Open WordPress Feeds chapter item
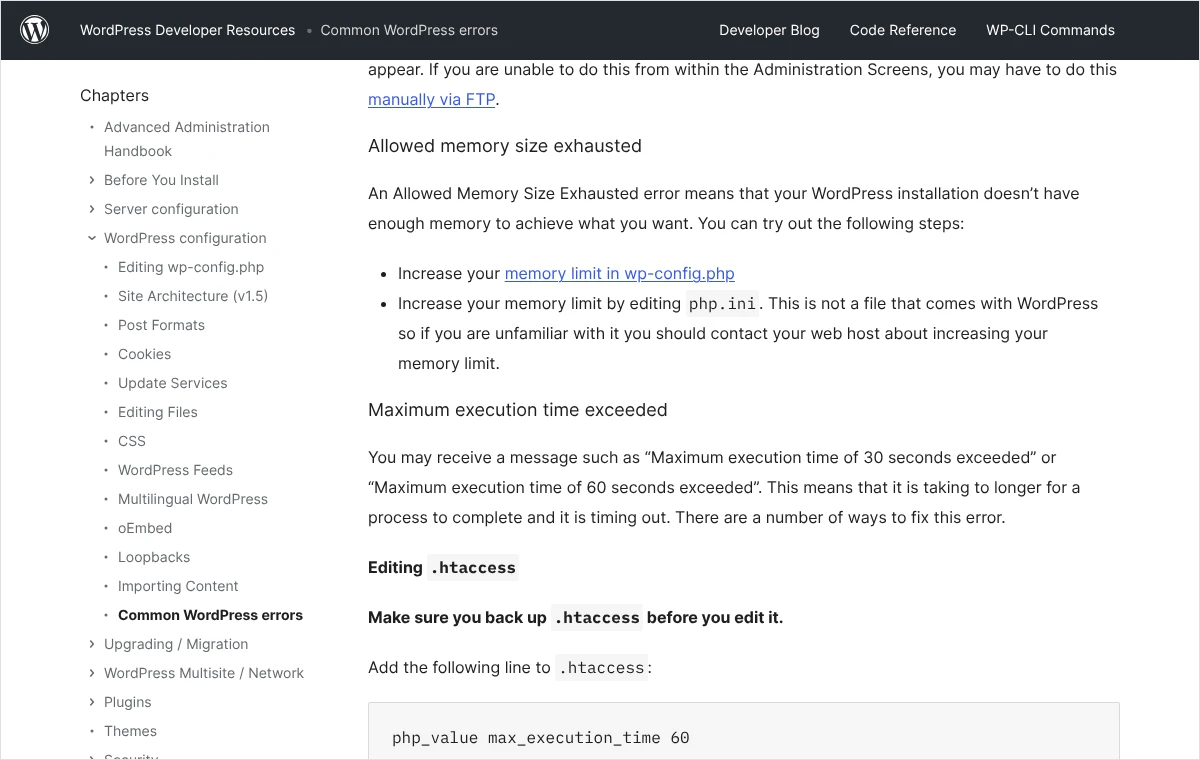This screenshot has height=760, width=1200. click(175, 470)
